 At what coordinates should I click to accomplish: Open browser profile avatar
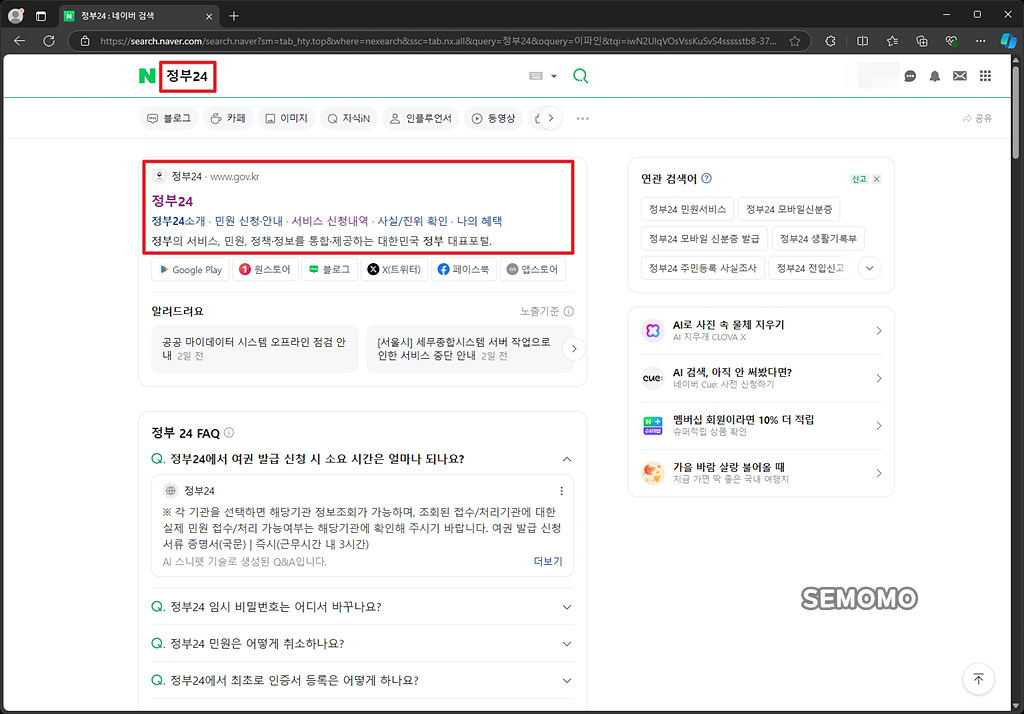tap(16, 16)
